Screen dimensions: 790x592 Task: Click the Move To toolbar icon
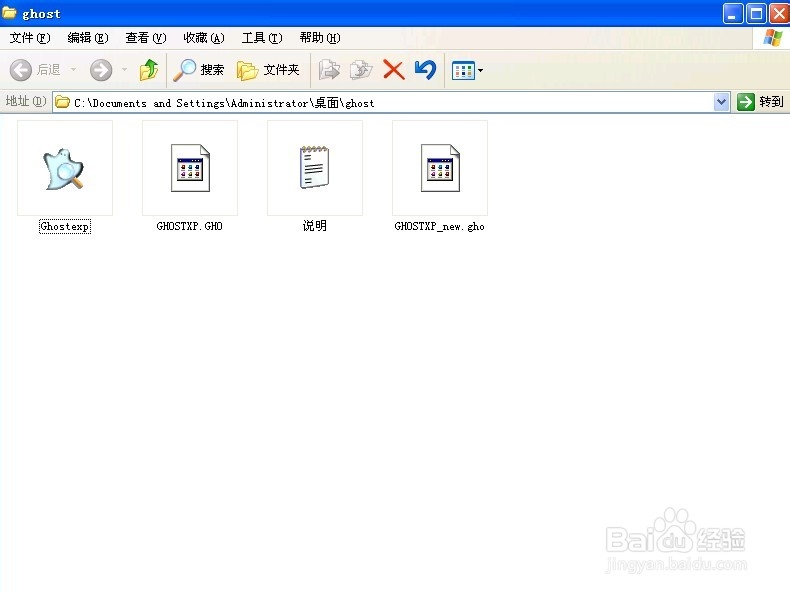(x=329, y=70)
